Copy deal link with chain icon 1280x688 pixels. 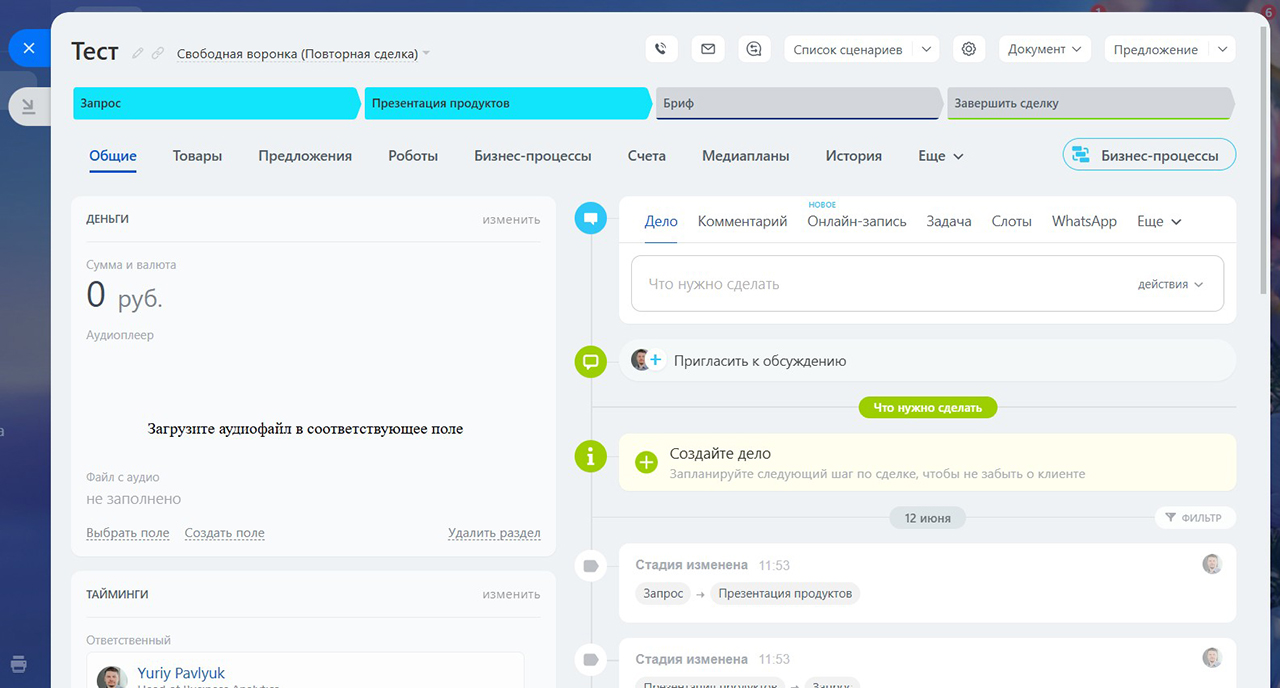[x=158, y=53]
